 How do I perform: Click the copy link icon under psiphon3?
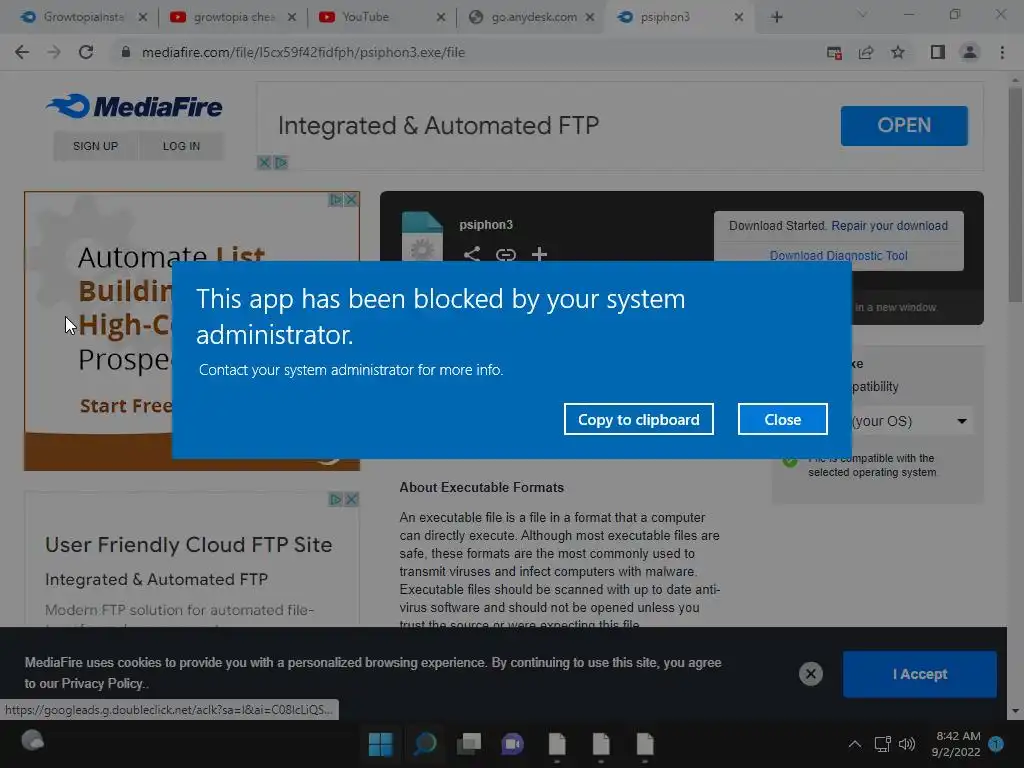tap(505, 254)
